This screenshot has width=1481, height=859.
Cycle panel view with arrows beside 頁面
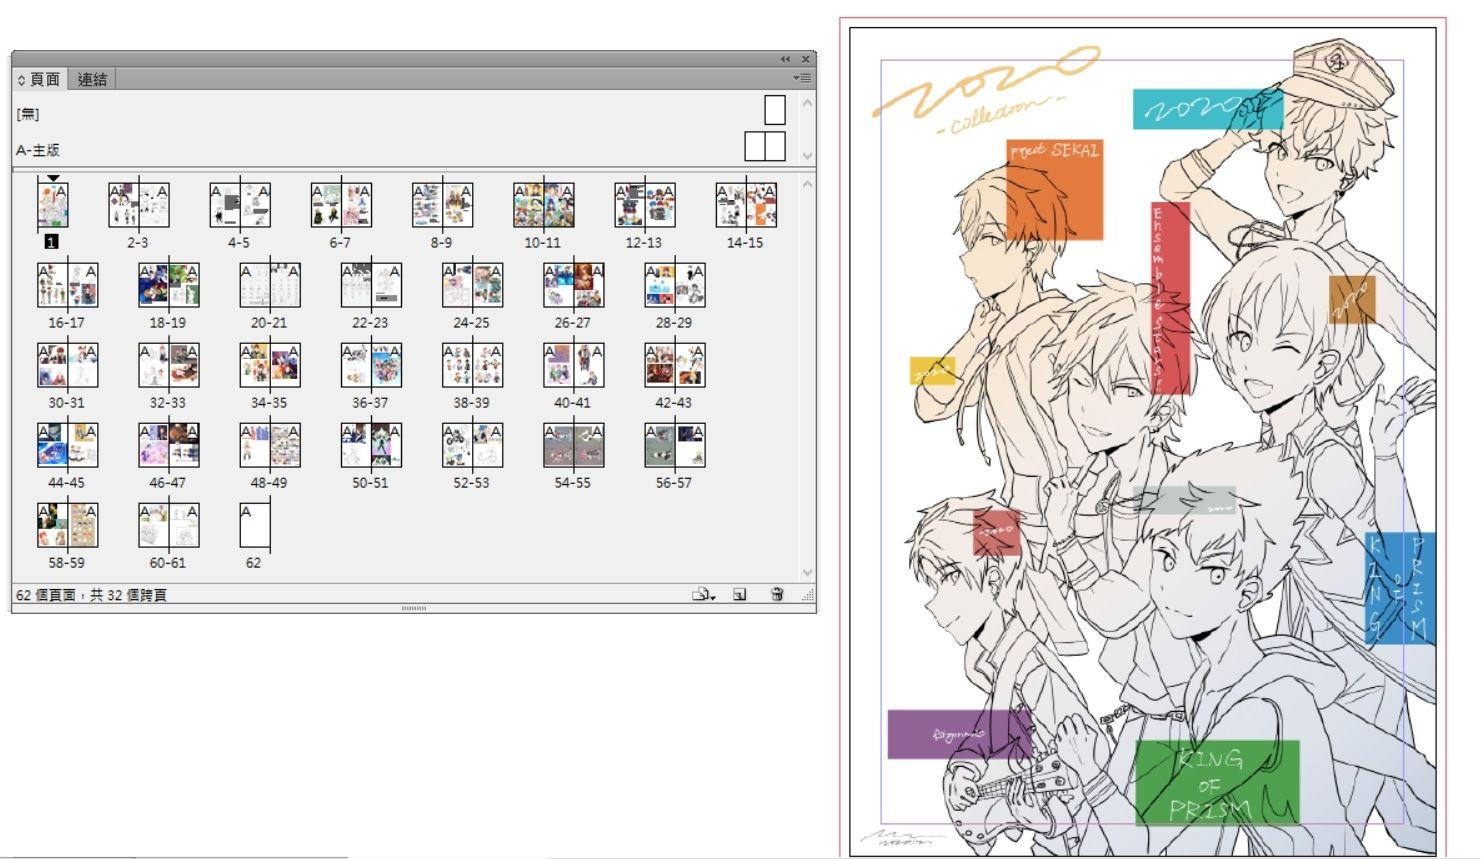click(x=21, y=80)
